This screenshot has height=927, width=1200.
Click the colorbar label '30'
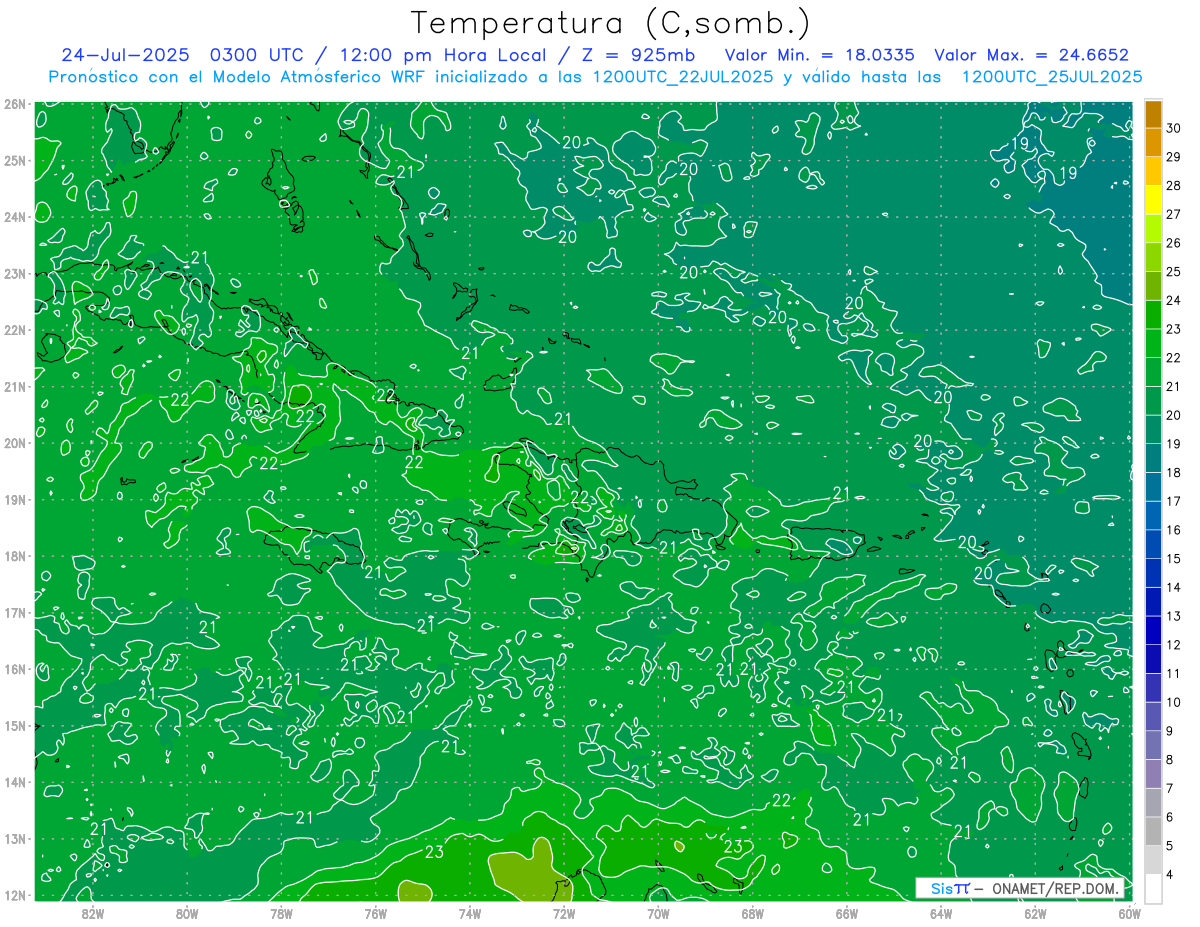tap(1174, 128)
